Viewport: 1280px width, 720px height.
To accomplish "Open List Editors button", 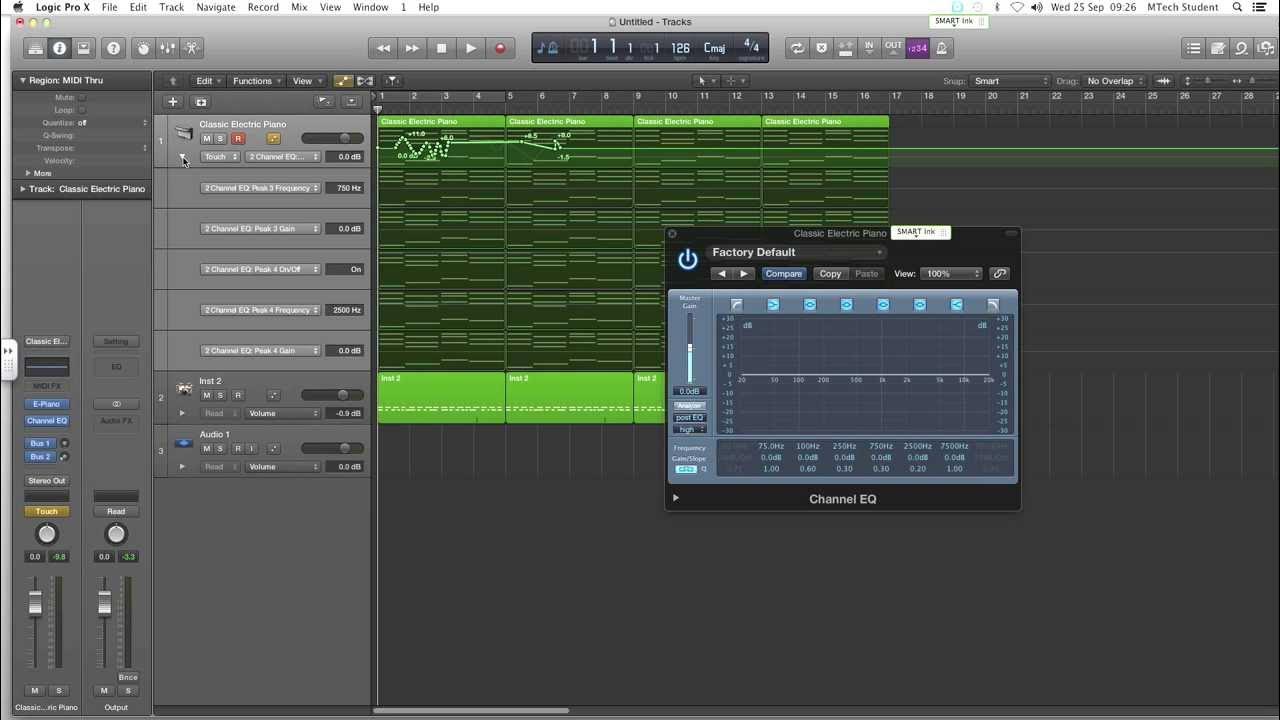I will [x=1193, y=48].
